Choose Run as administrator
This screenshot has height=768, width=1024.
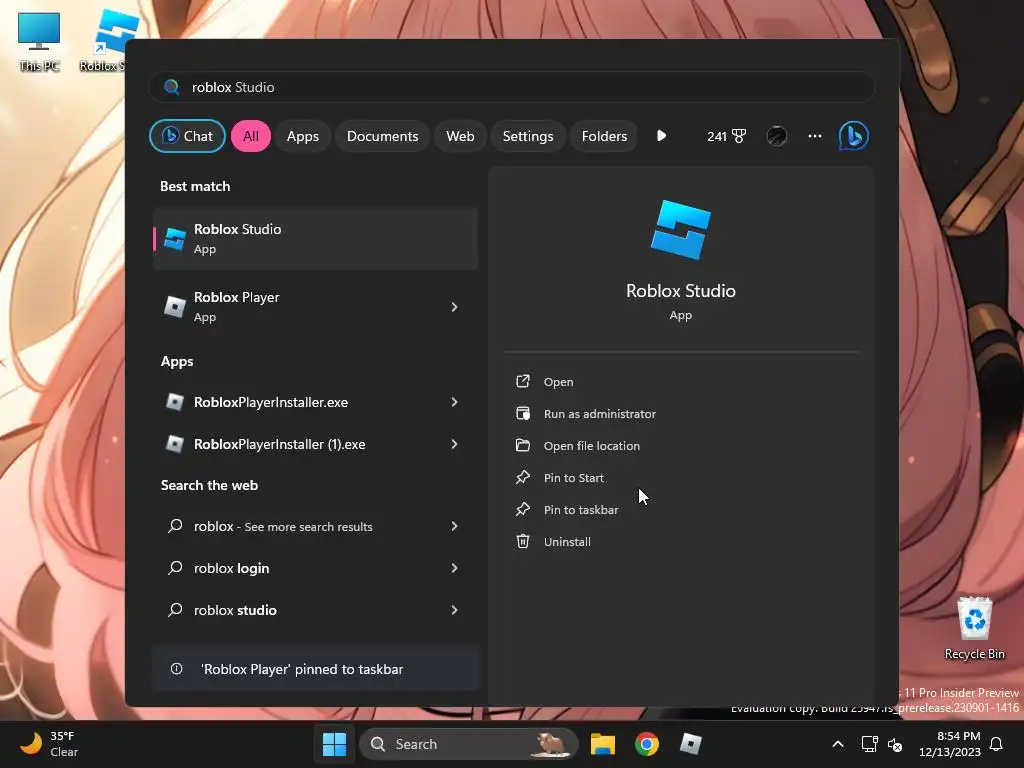[600, 413]
